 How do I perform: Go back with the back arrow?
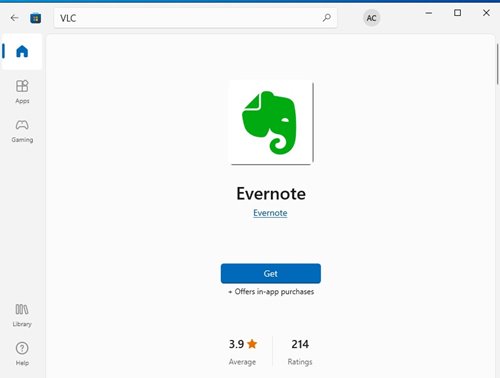tap(14, 18)
